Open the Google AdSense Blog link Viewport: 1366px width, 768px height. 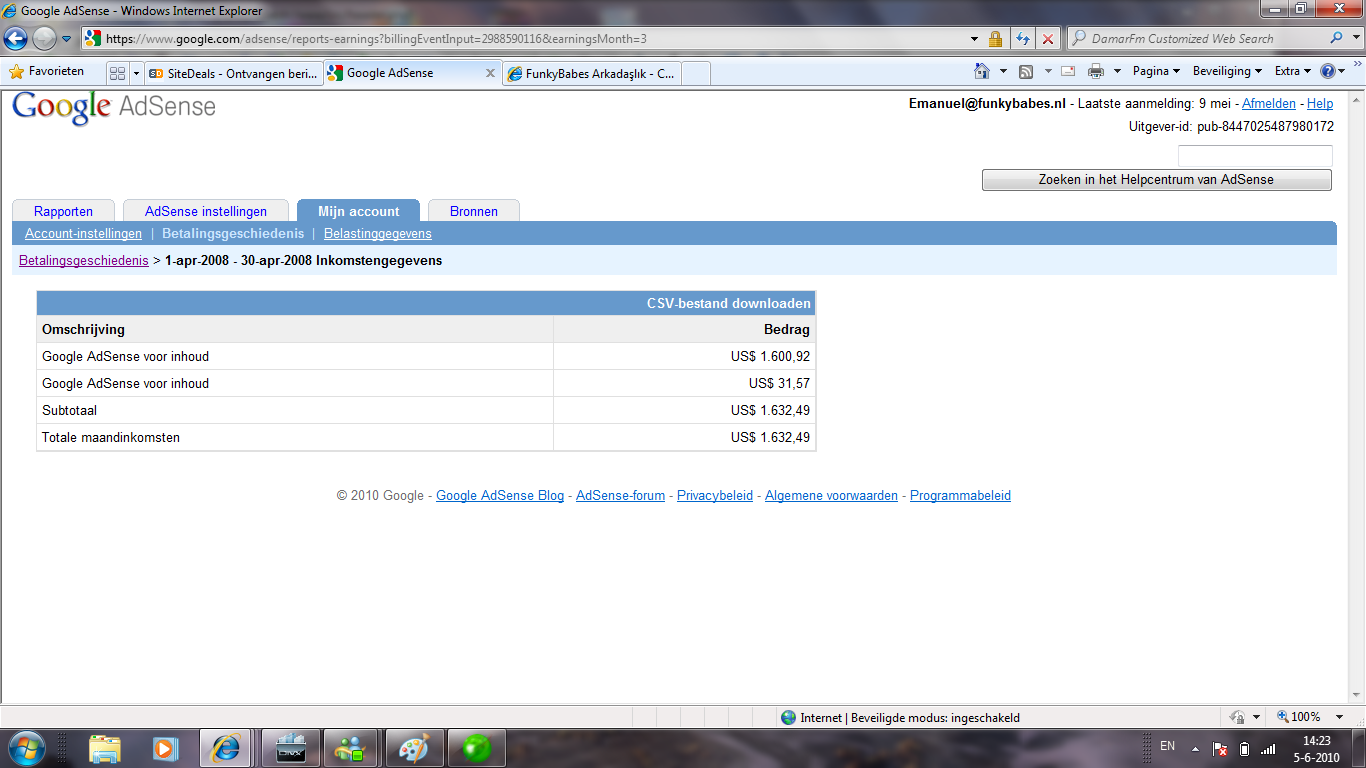[x=500, y=496]
